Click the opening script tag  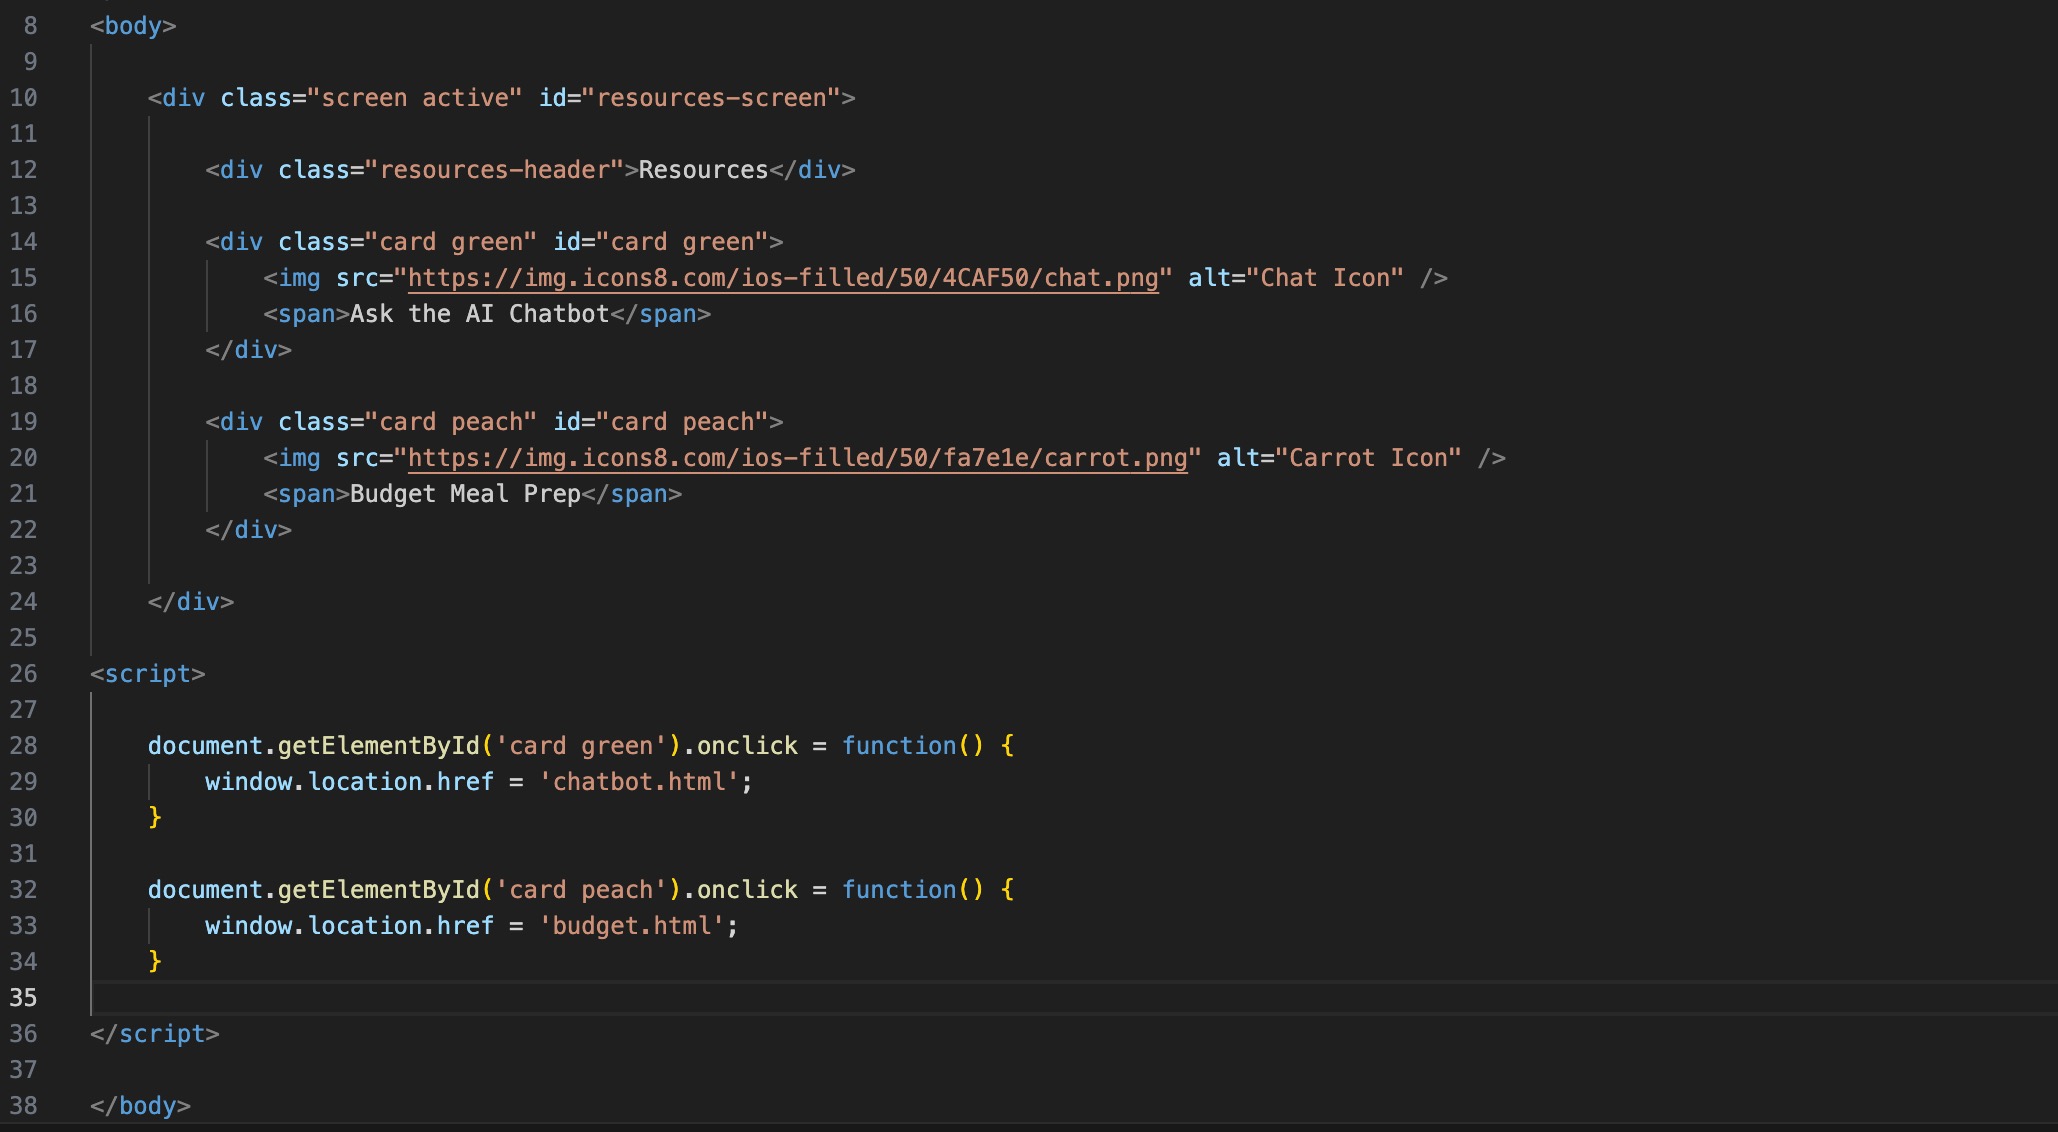147,674
